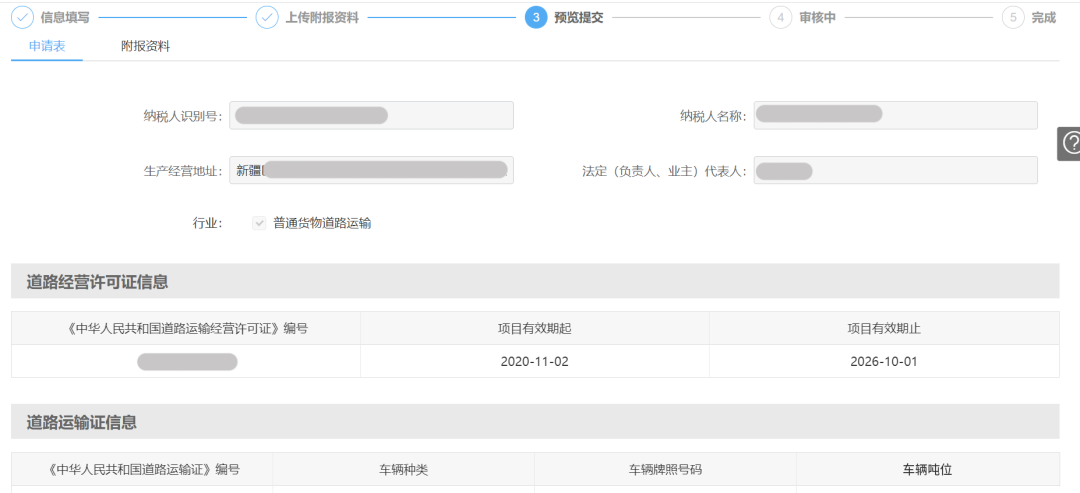Click the 法定代表人 input field

(x=895, y=170)
